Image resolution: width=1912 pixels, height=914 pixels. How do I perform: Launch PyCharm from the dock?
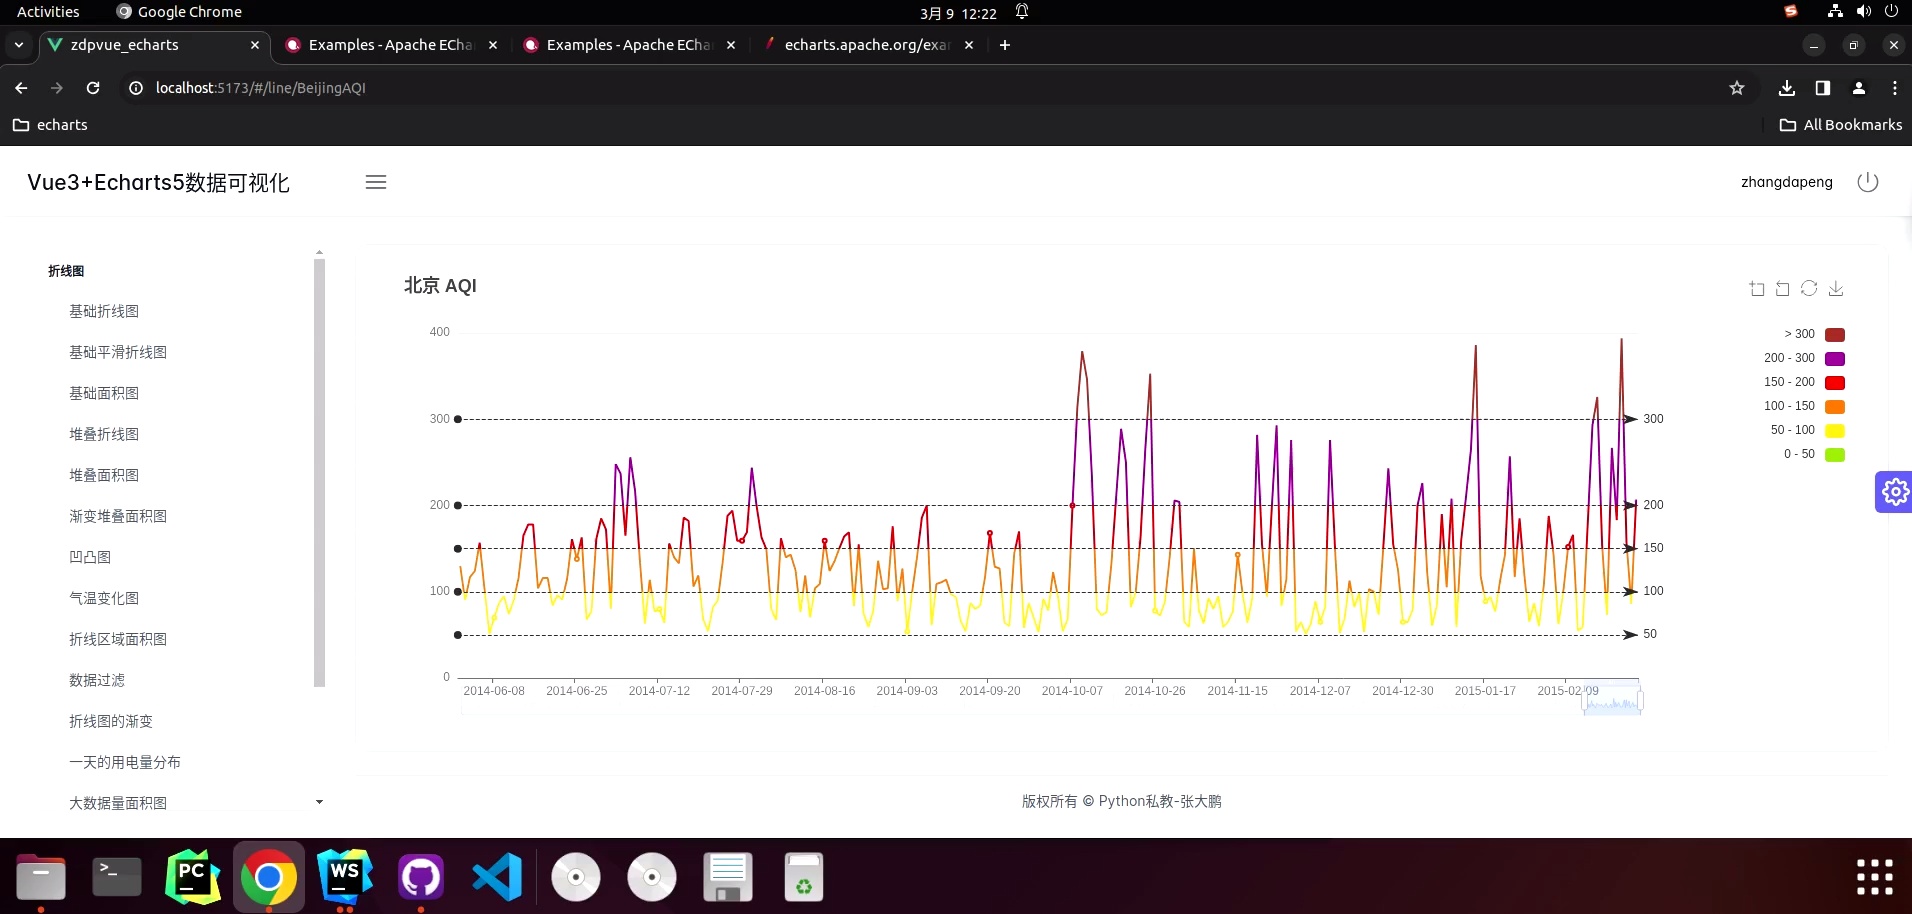pos(191,876)
